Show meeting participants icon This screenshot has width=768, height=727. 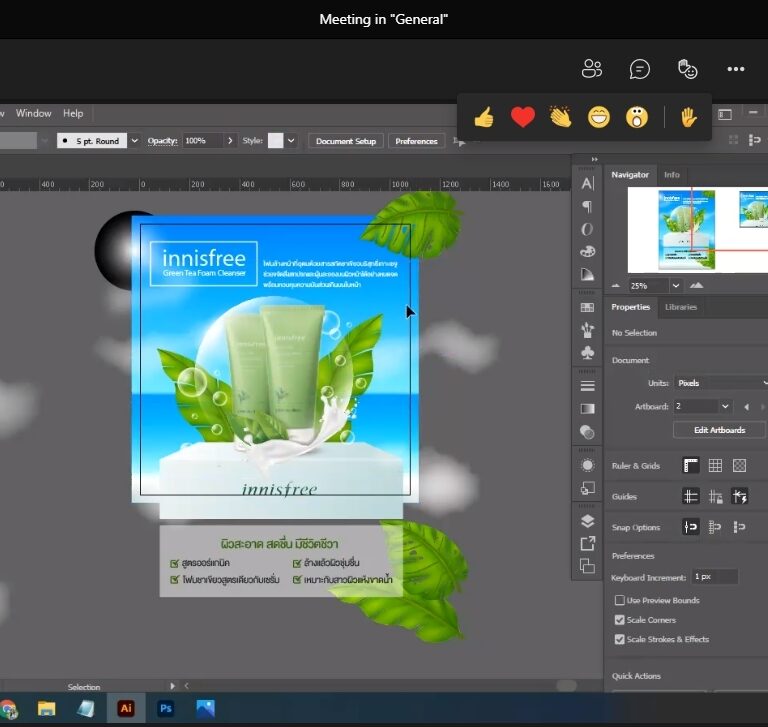[592, 69]
